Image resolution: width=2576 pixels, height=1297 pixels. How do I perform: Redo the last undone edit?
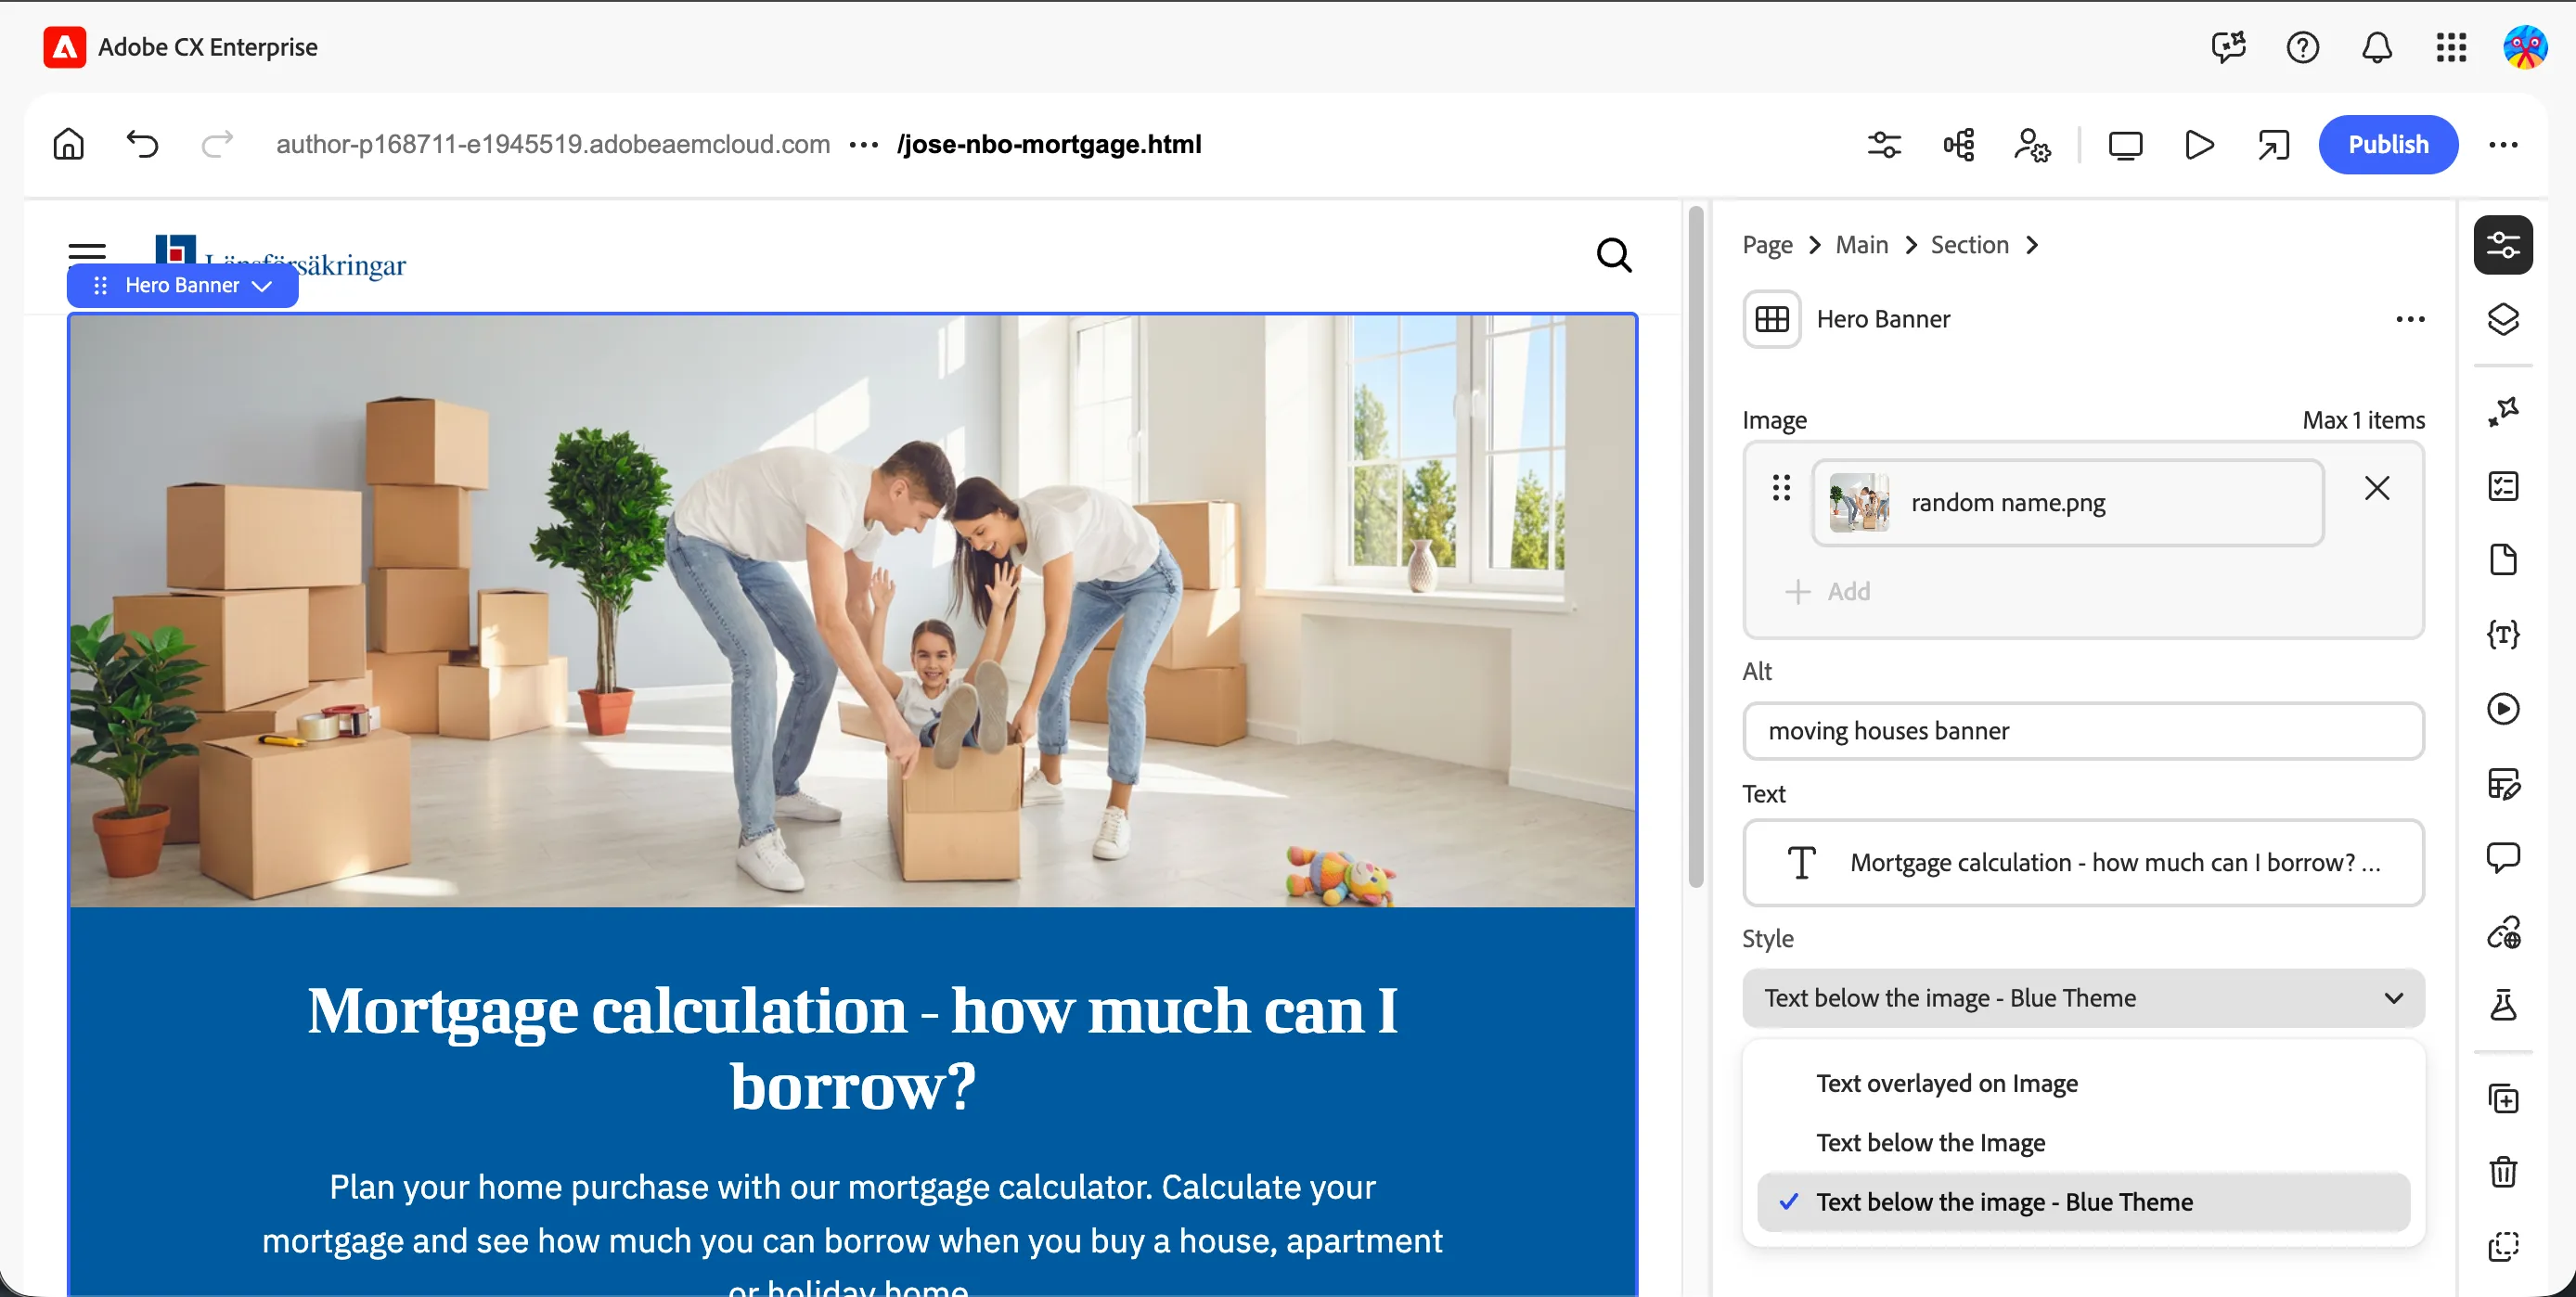click(x=216, y=144)
